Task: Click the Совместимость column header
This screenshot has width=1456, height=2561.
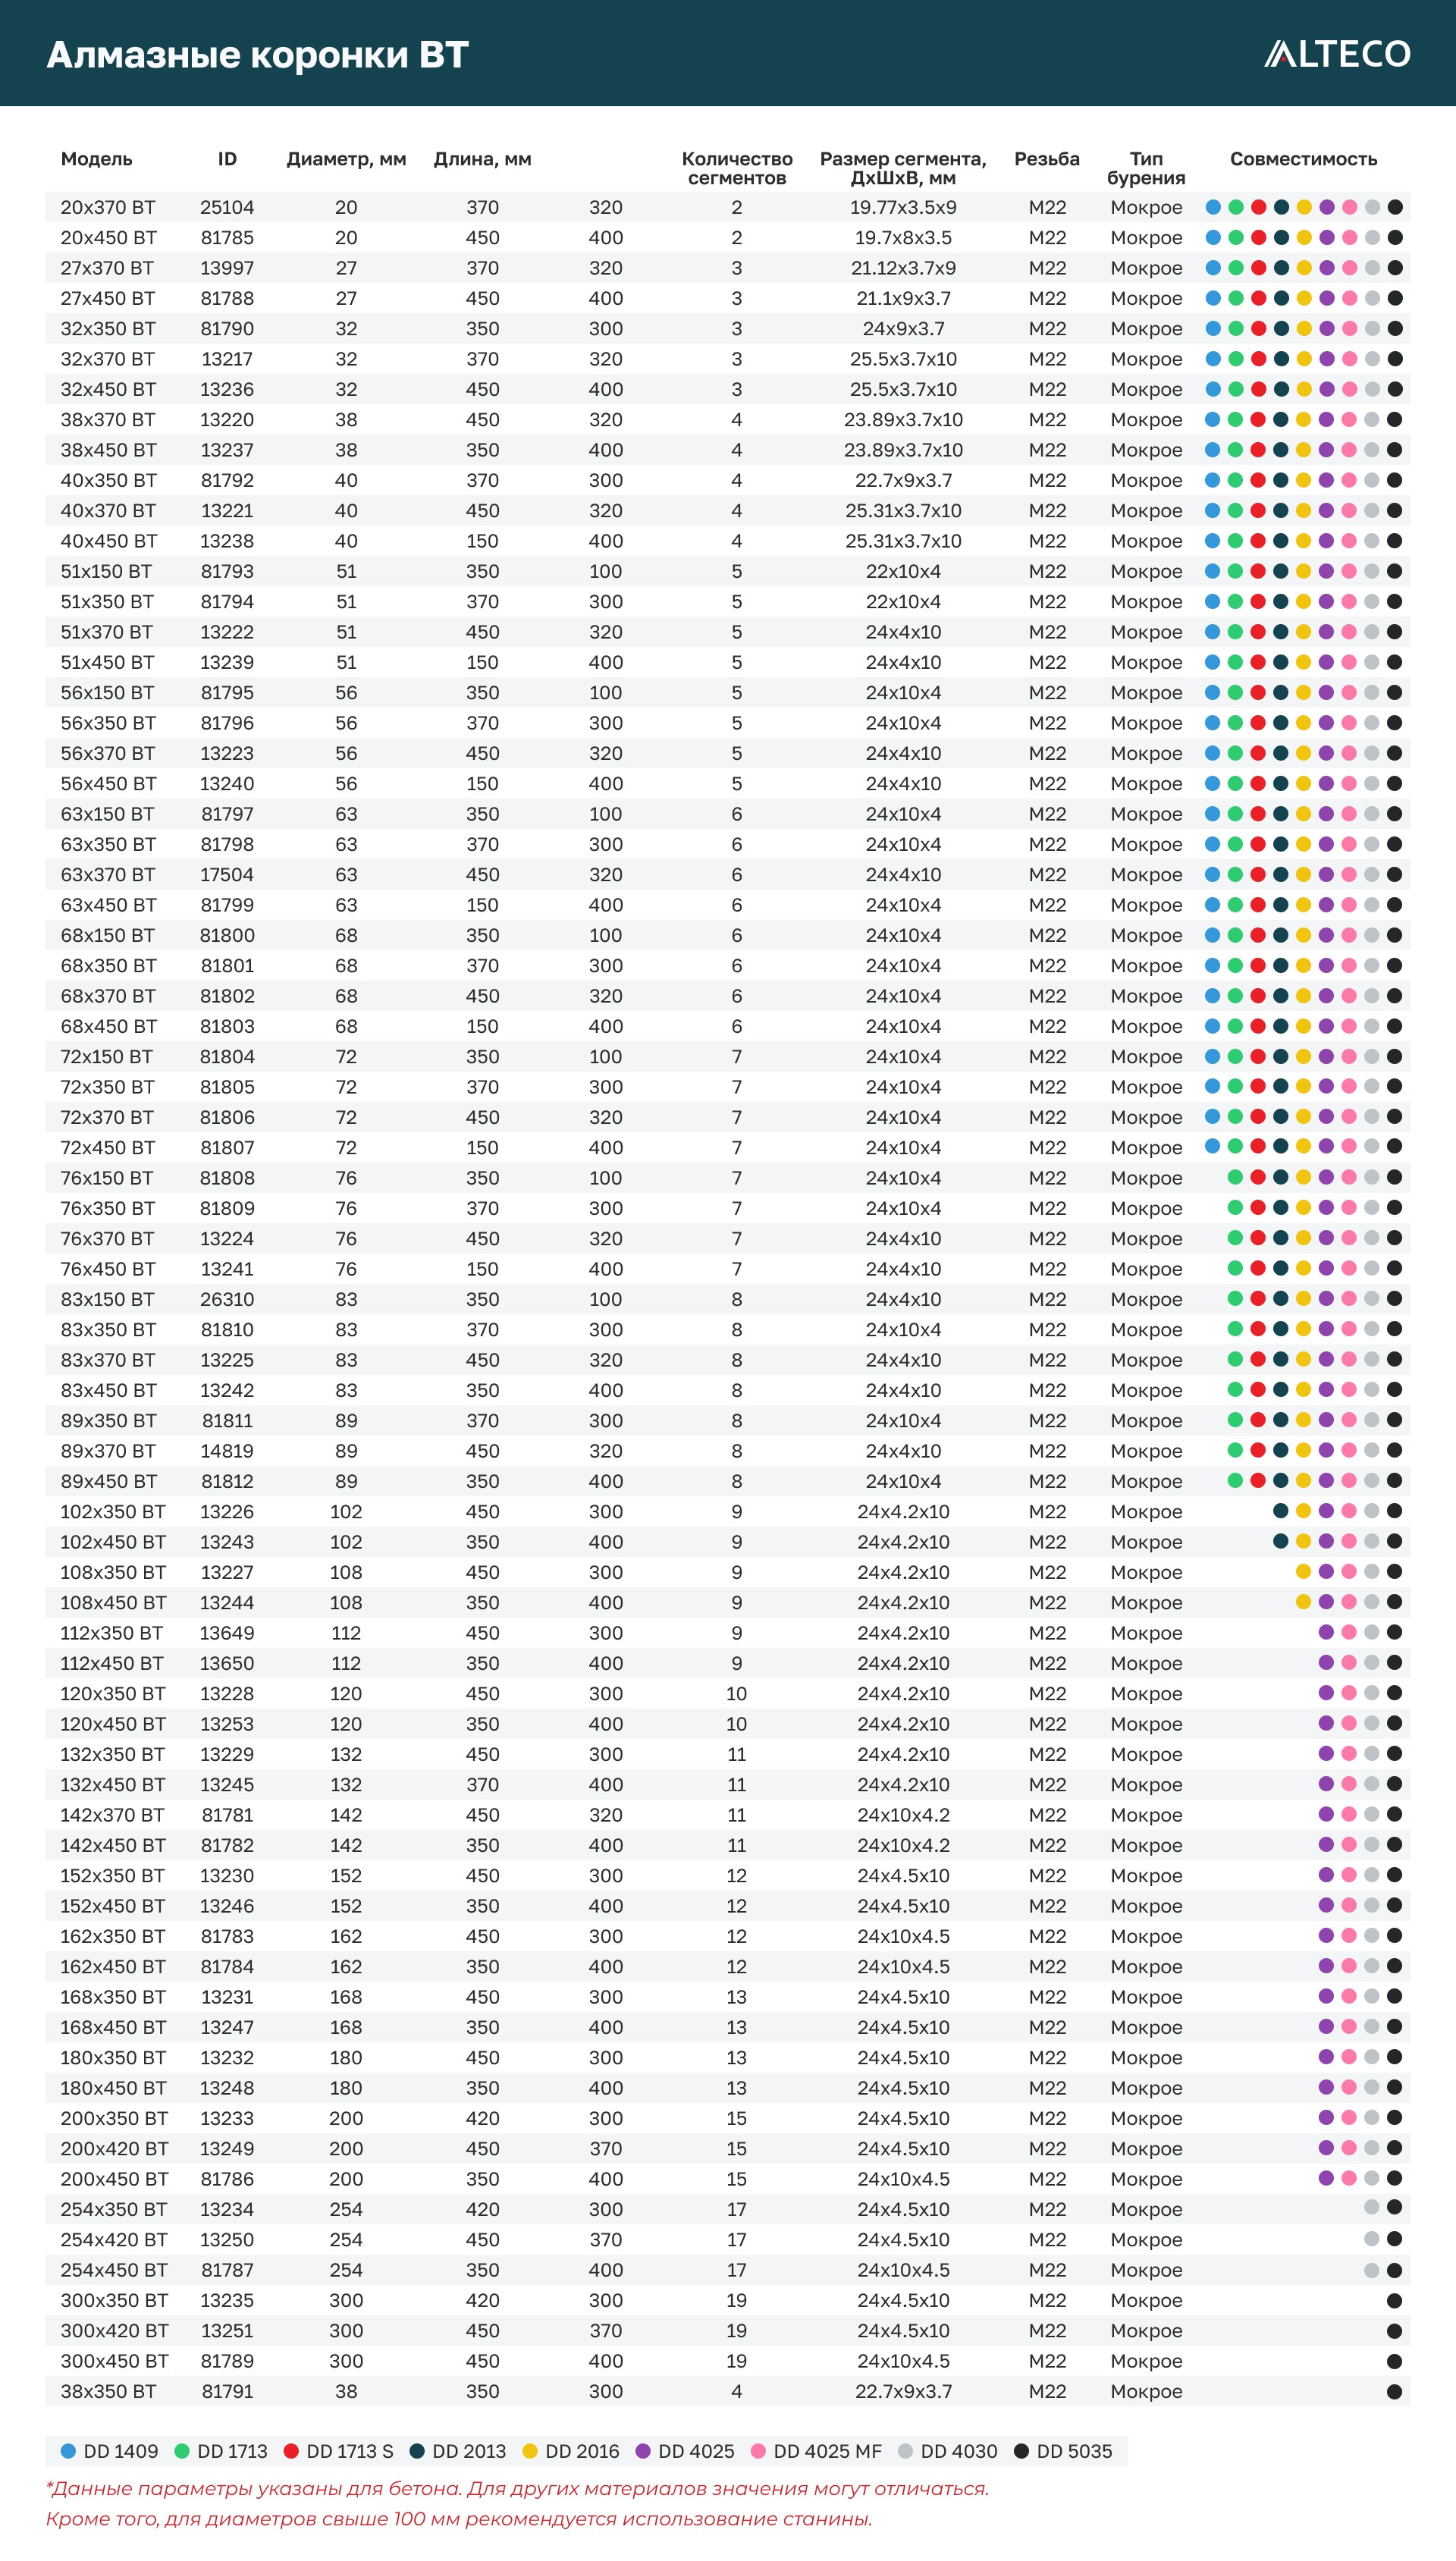Action: point(1303,159)
